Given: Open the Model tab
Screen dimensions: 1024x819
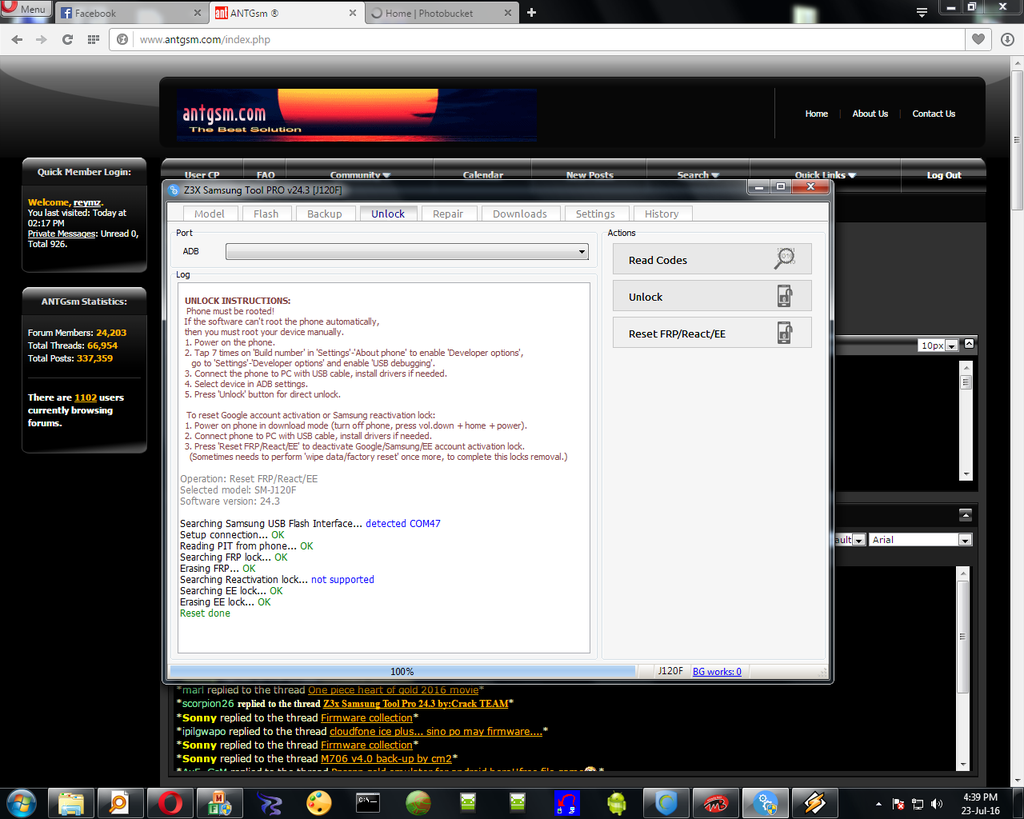Looking at the screenshot, I should pyautogui.click(x=209, y=214).
